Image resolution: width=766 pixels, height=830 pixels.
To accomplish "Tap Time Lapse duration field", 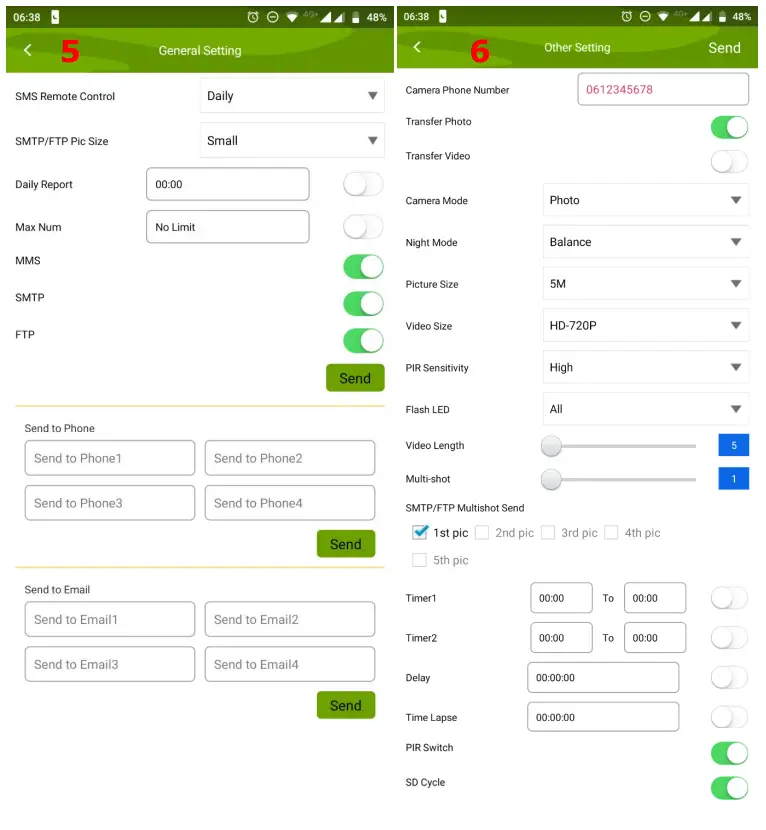I will point(603,717).
